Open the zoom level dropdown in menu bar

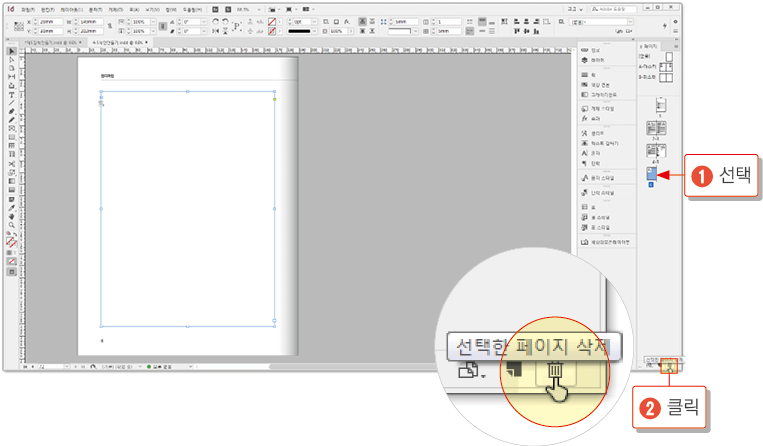coord(259,9)
